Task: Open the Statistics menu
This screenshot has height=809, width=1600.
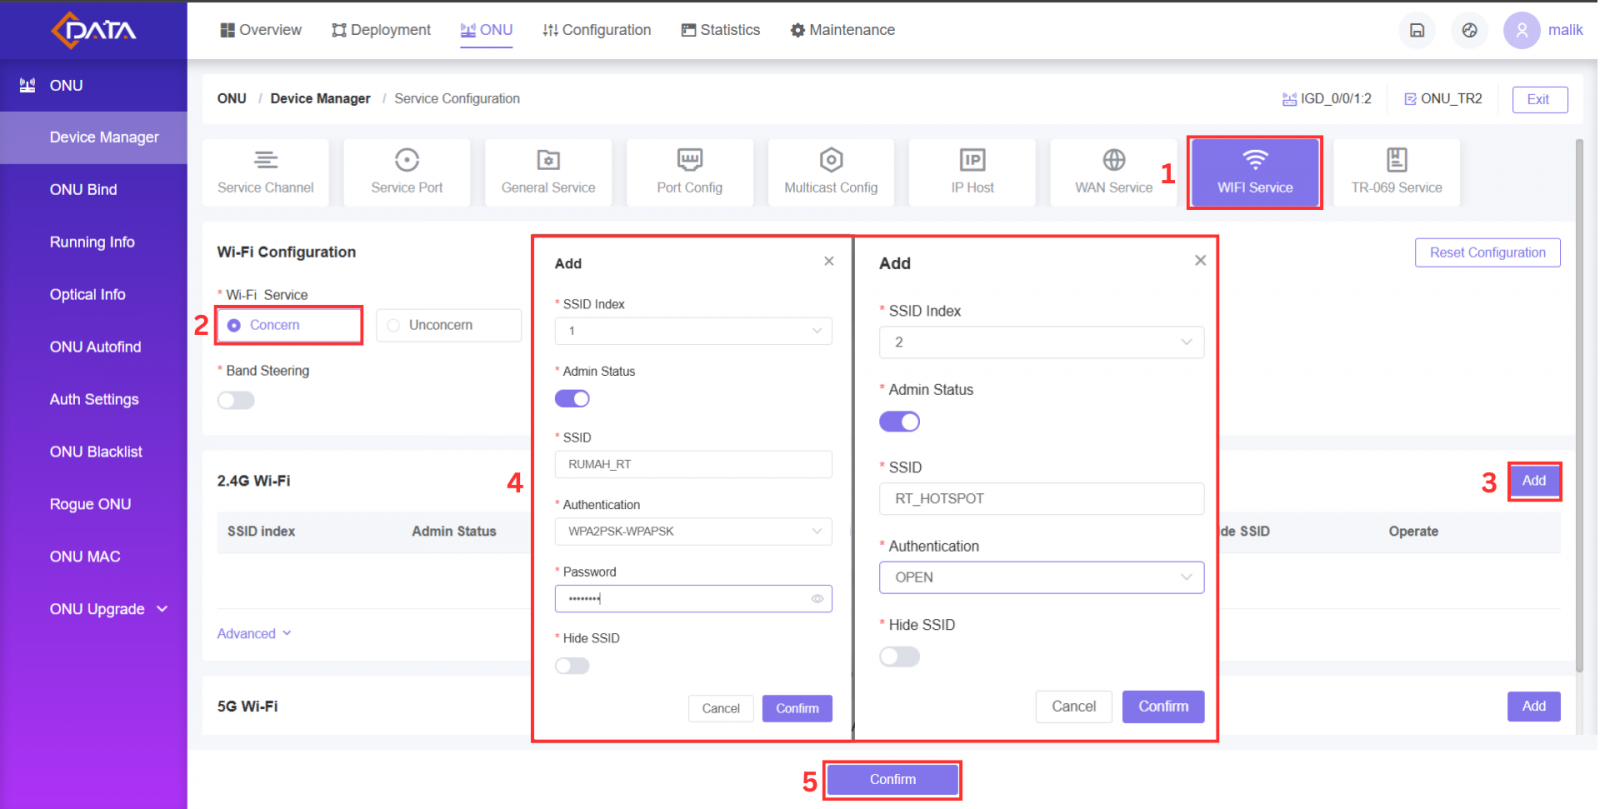Action: [720, 30]
